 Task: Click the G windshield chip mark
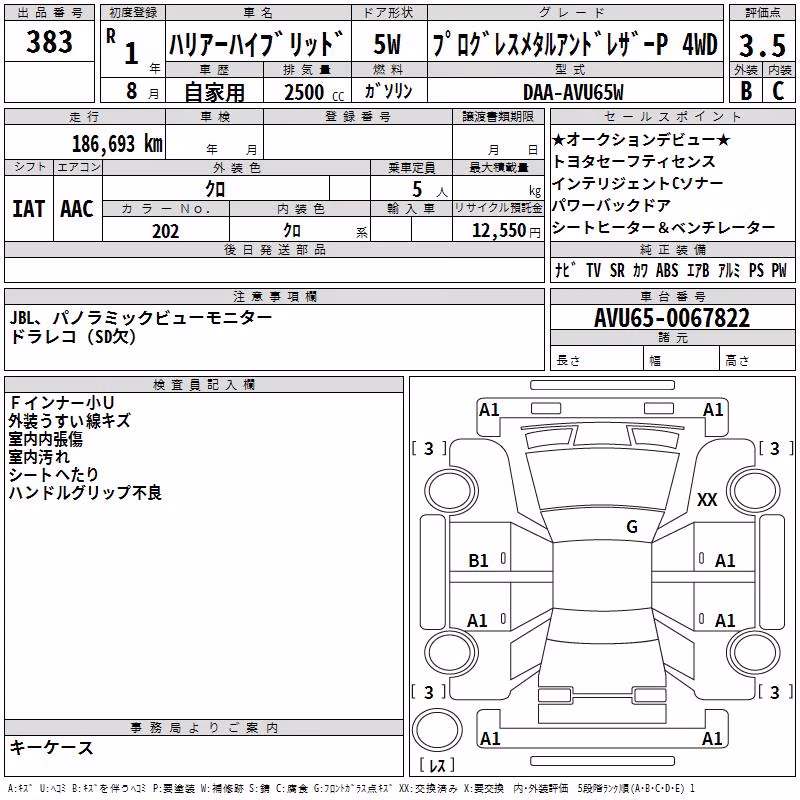click(x=632, y=526)
